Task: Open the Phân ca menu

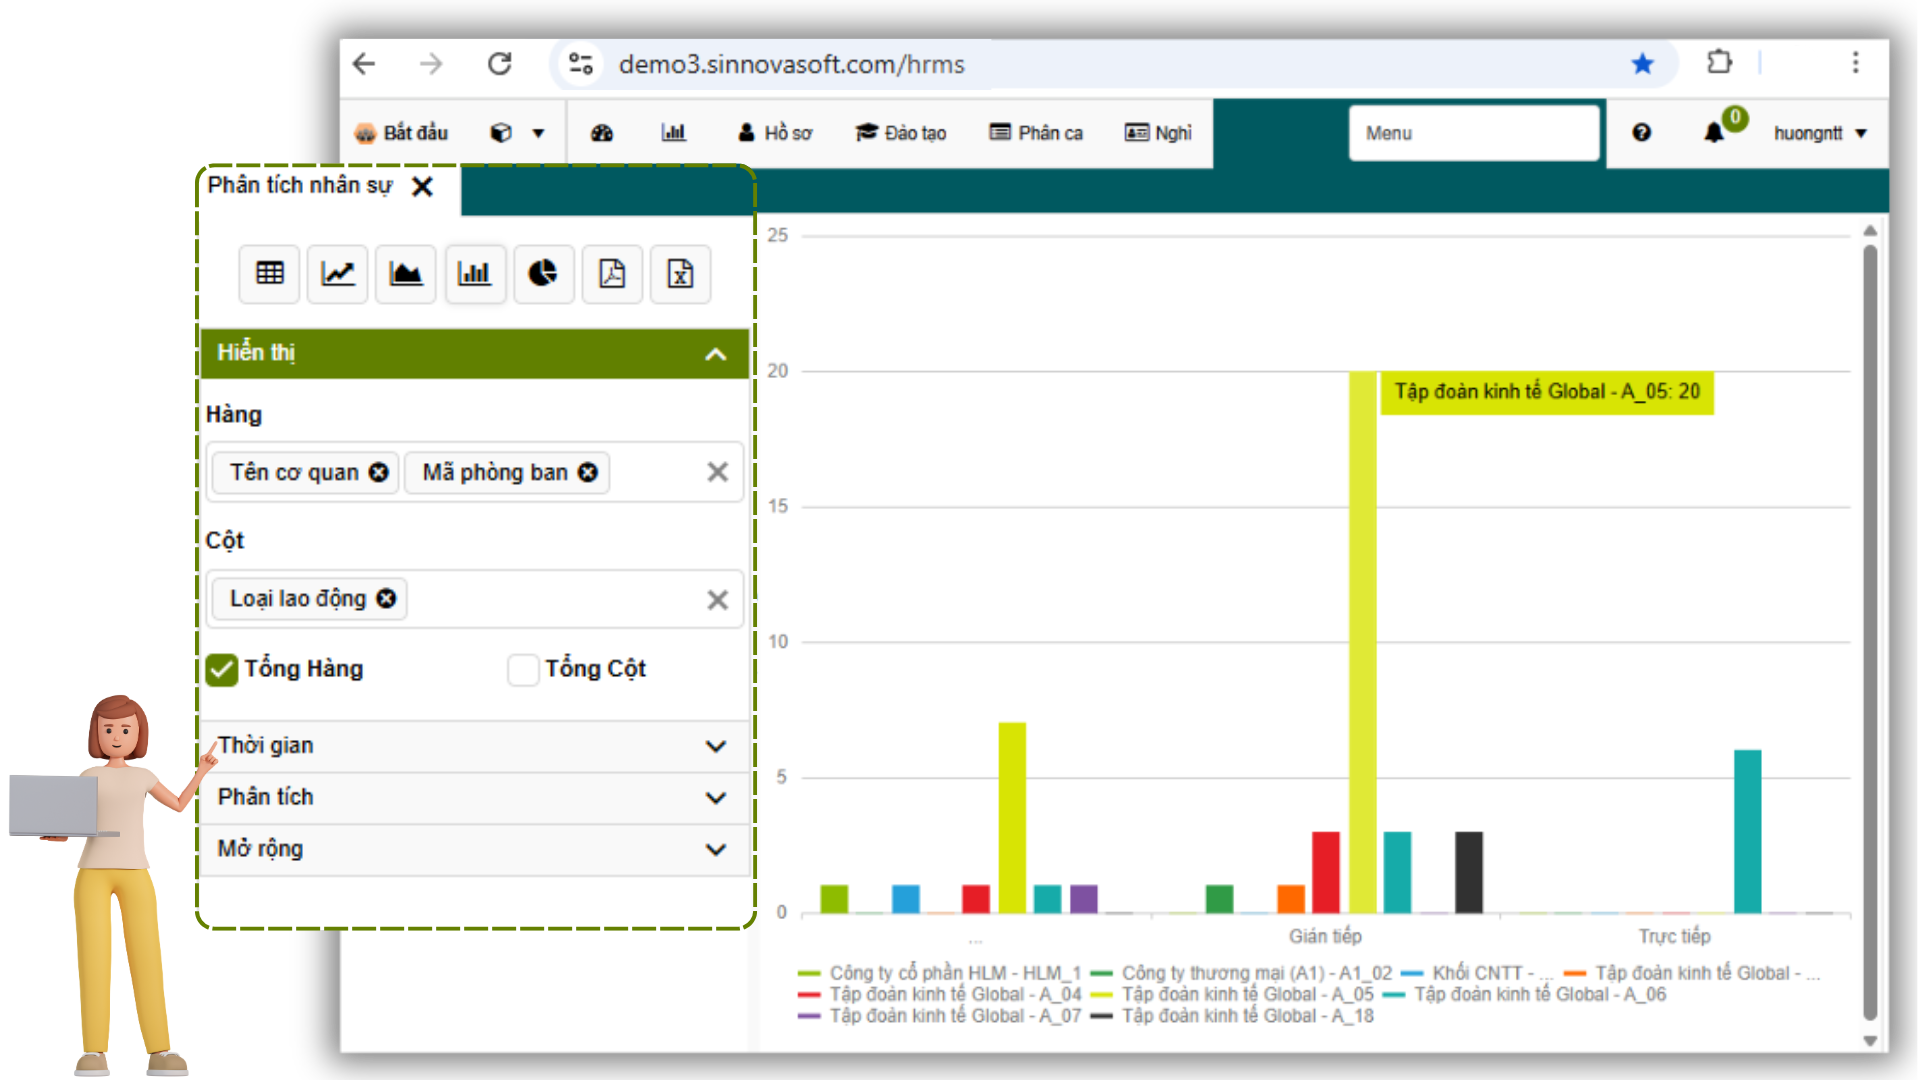Action: tap(1036, 133)
